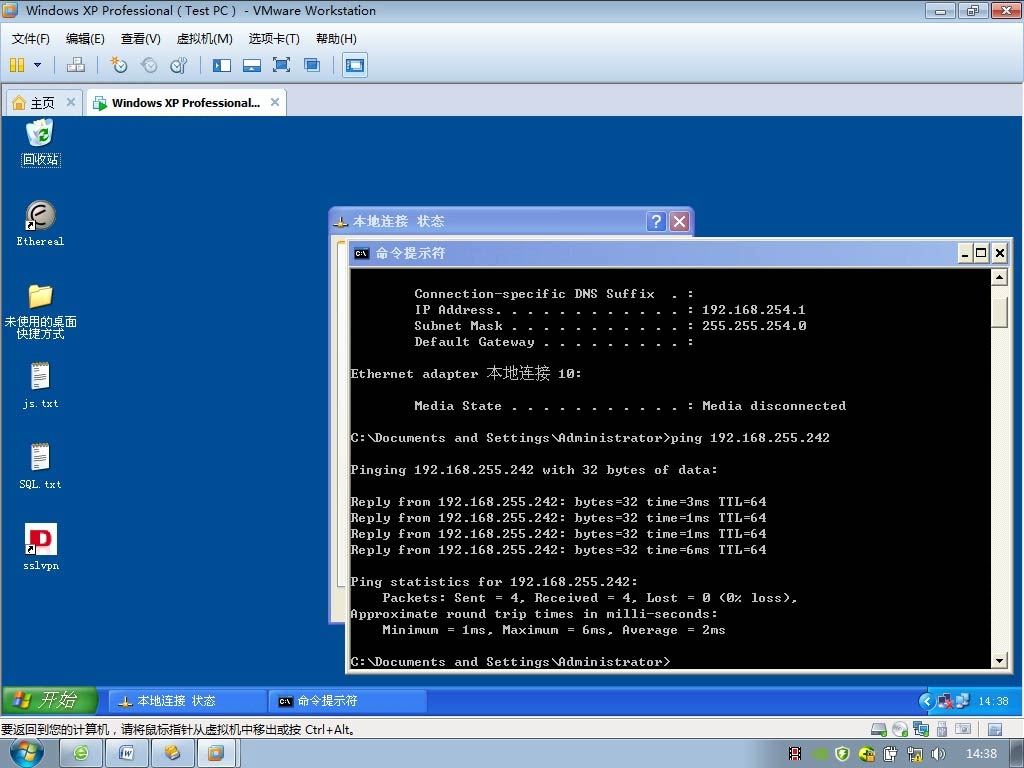
Task: Click the 命令提示符 window title bar icon
Action: point(361,253)
